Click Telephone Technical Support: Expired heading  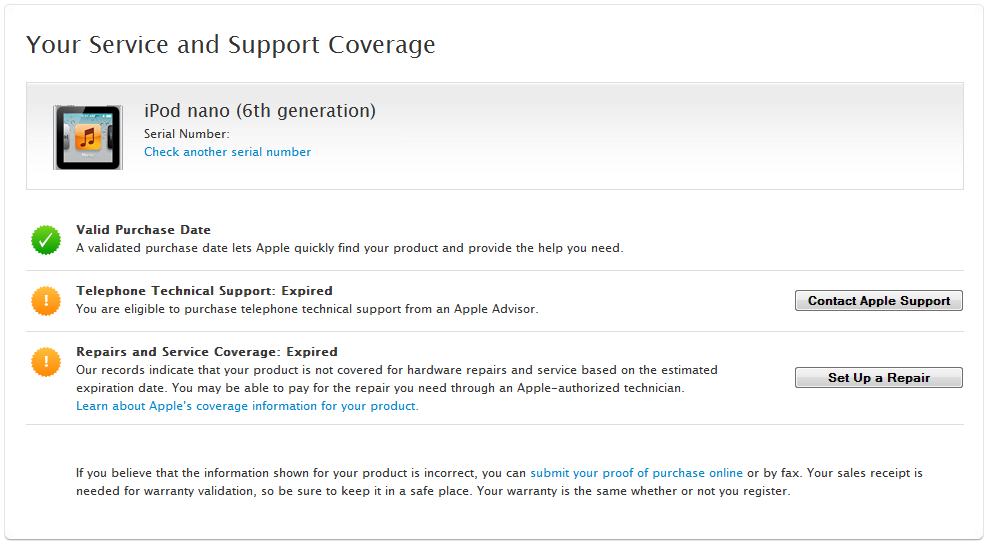point(204,291)
